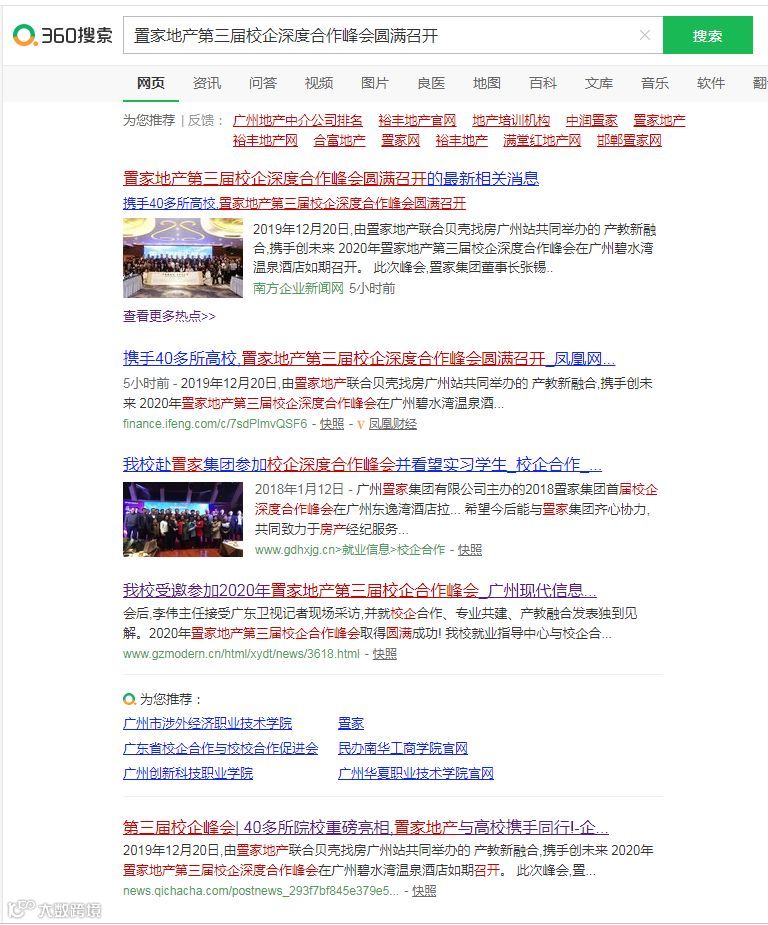Open recommendation 民办南华工商学院官网
768x925 pixels.
click(x=403, y=749)
